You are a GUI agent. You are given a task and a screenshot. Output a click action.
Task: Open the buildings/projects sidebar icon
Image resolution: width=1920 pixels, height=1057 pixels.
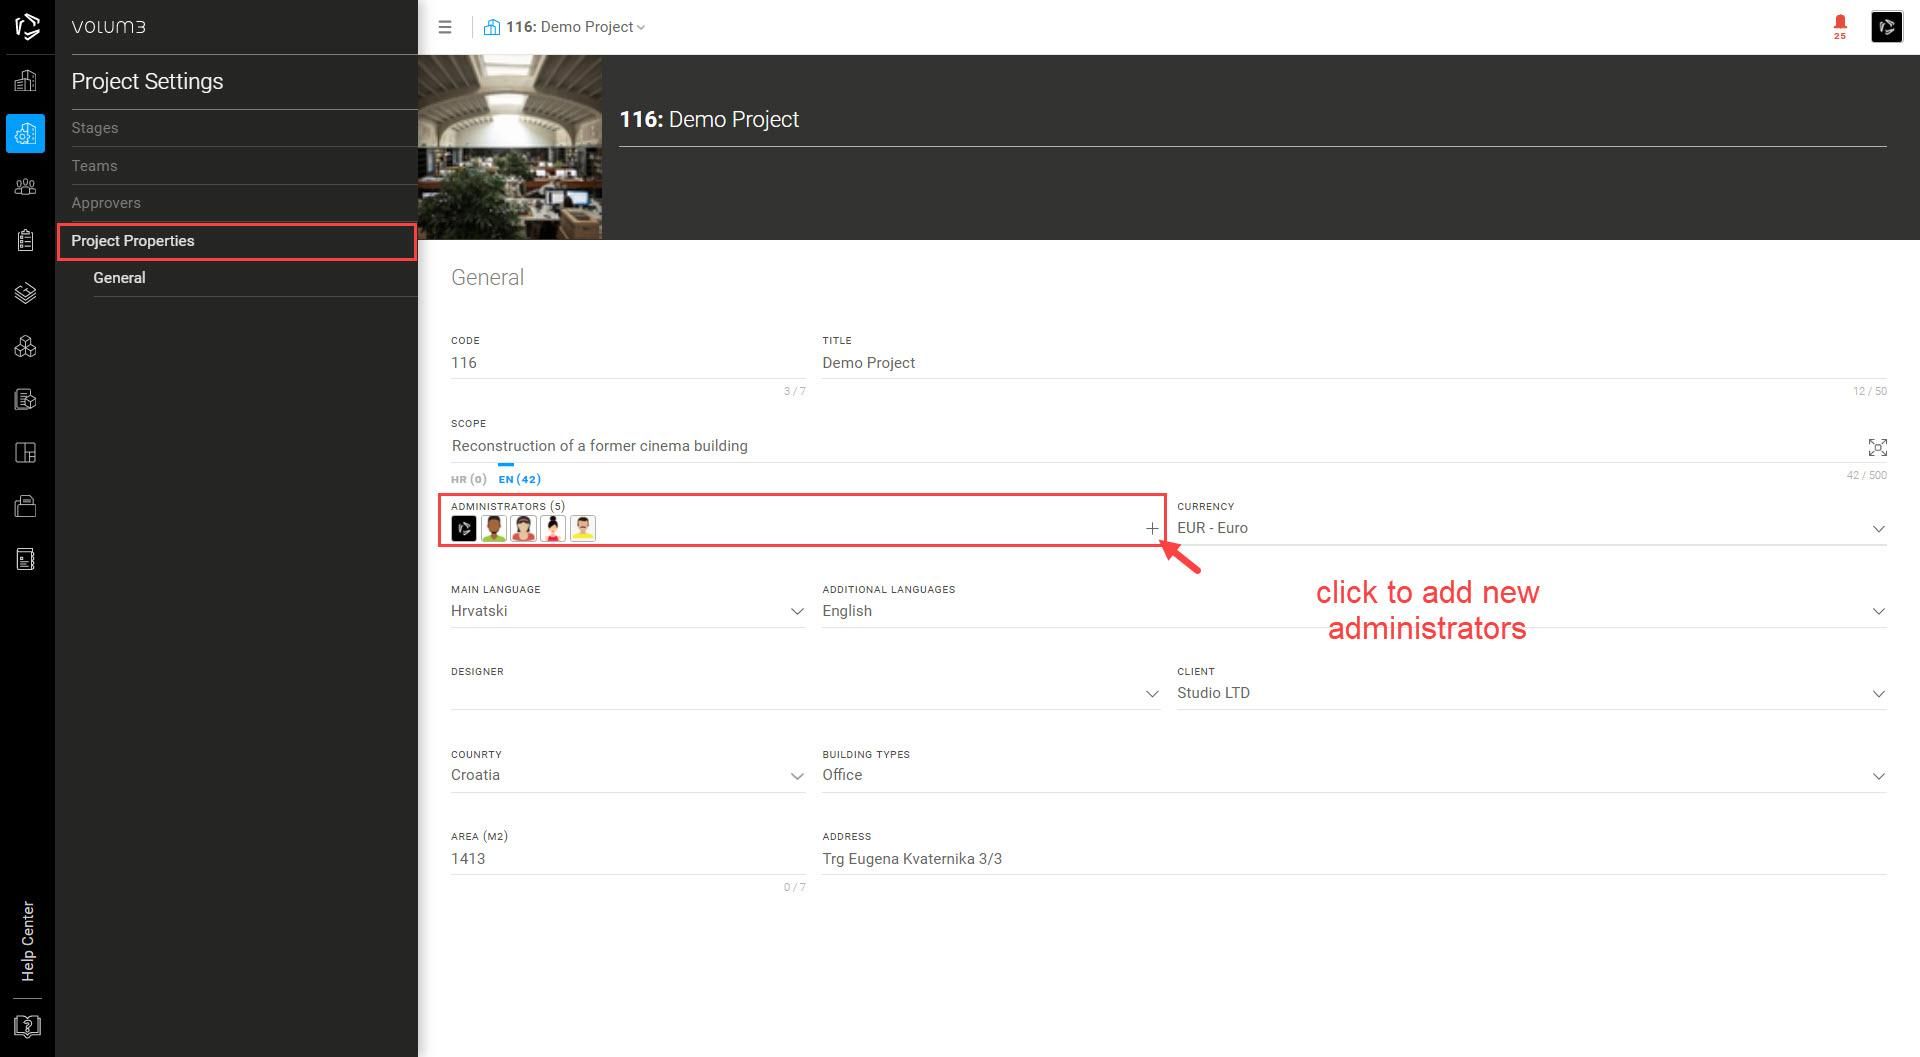pos(26,80)
